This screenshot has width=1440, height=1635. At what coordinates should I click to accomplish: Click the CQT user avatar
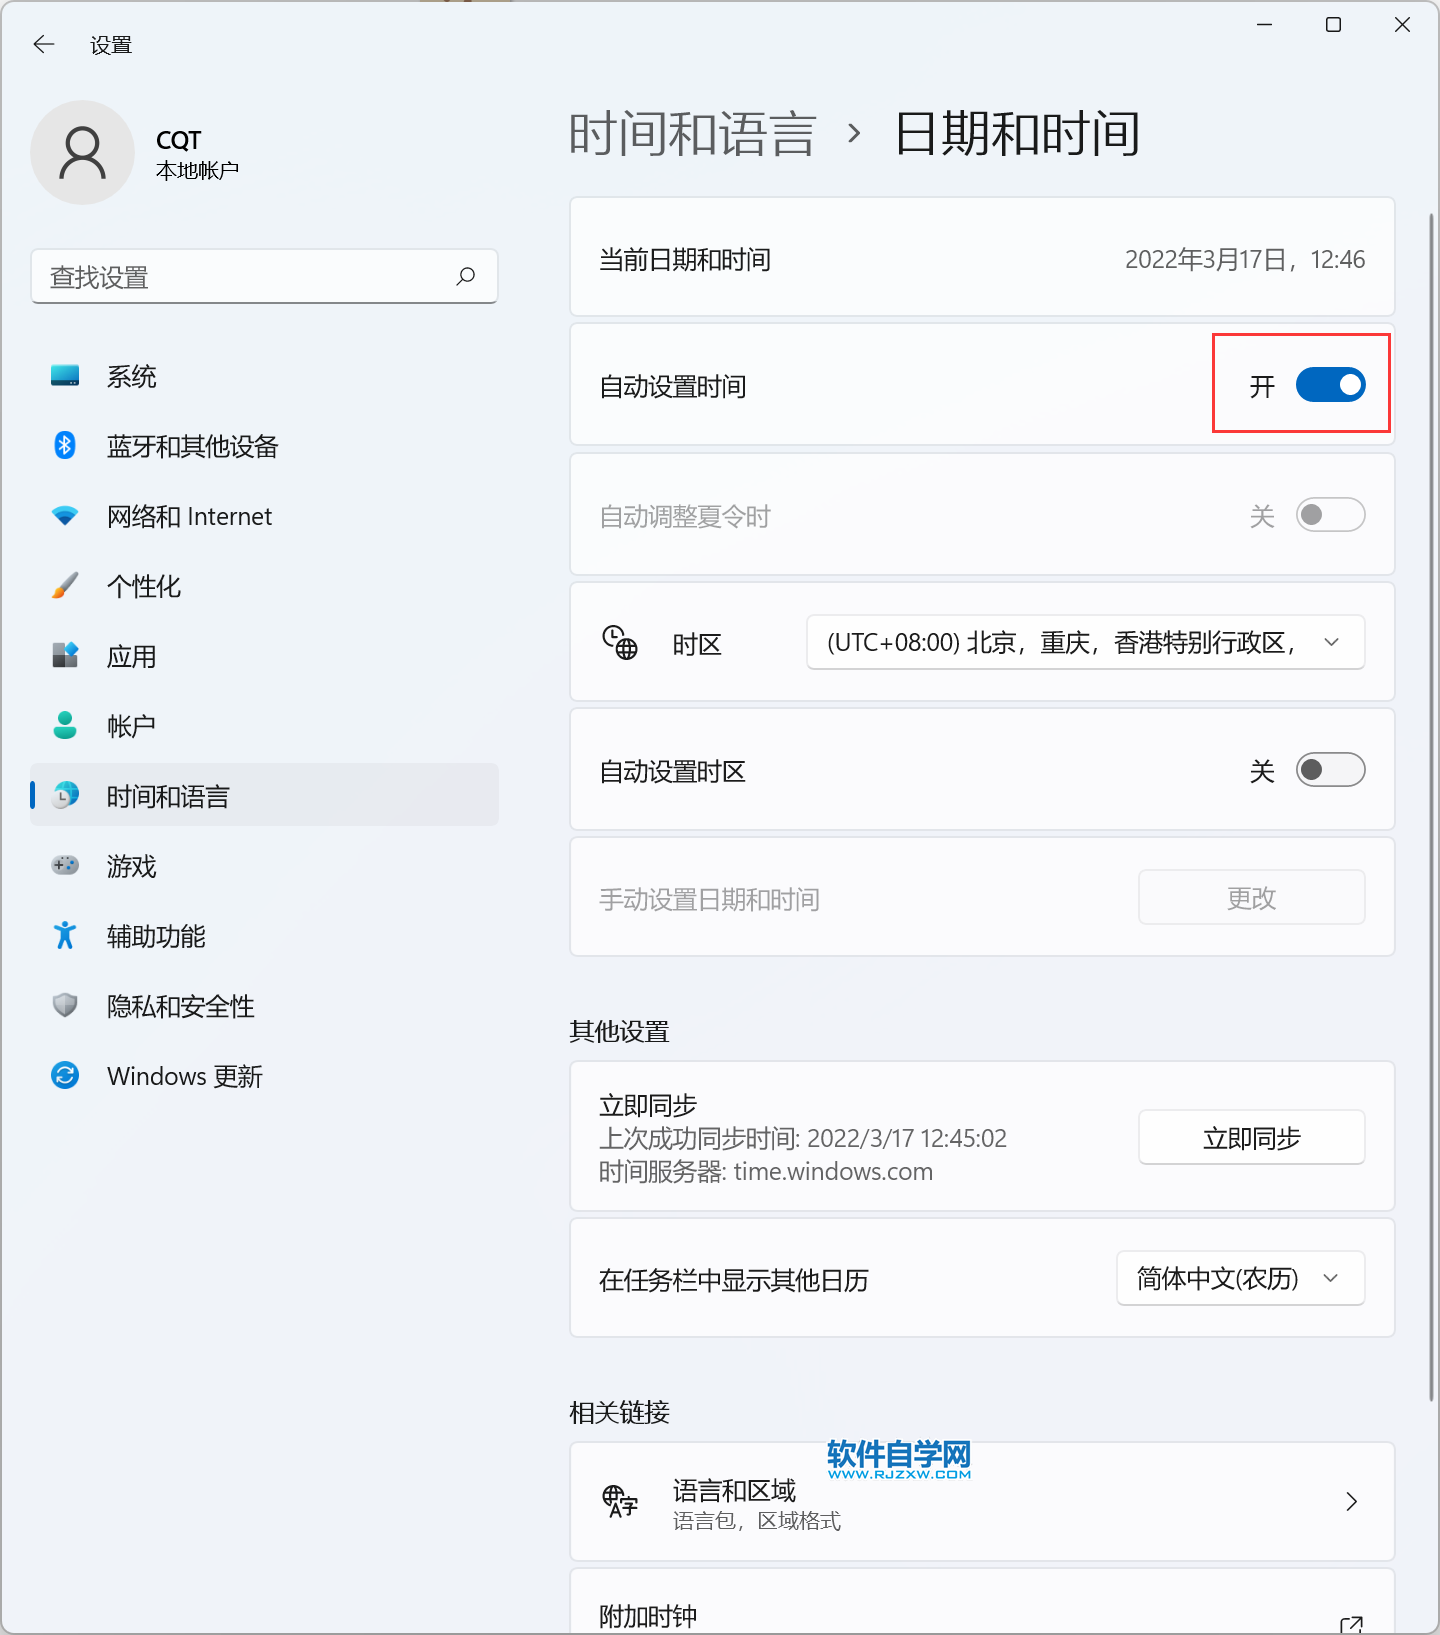tap(82, 152)
